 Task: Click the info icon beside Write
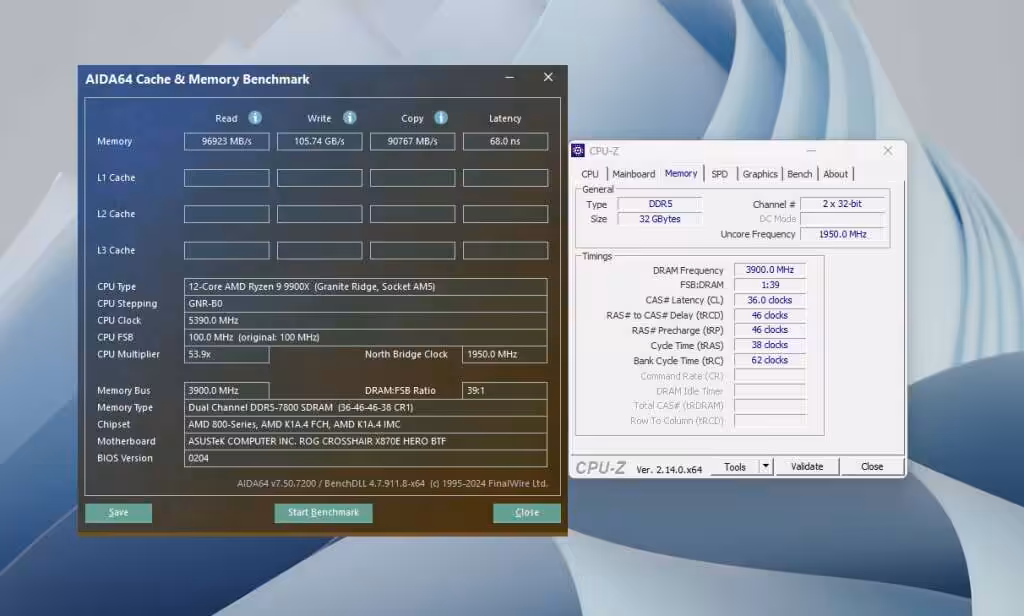point(349,117)
